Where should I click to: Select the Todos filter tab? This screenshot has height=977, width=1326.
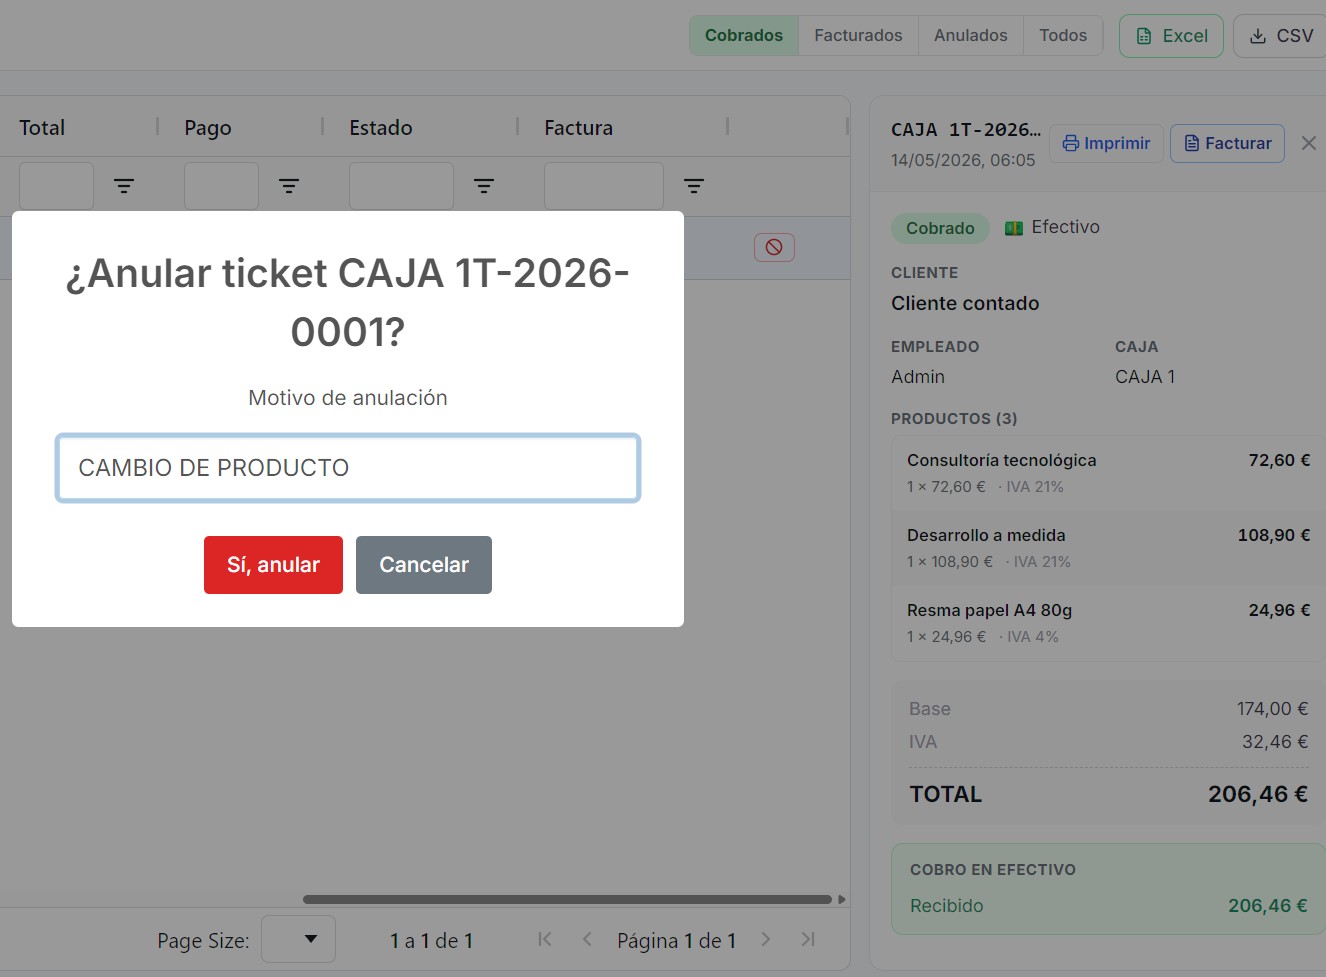point(1063,35)
